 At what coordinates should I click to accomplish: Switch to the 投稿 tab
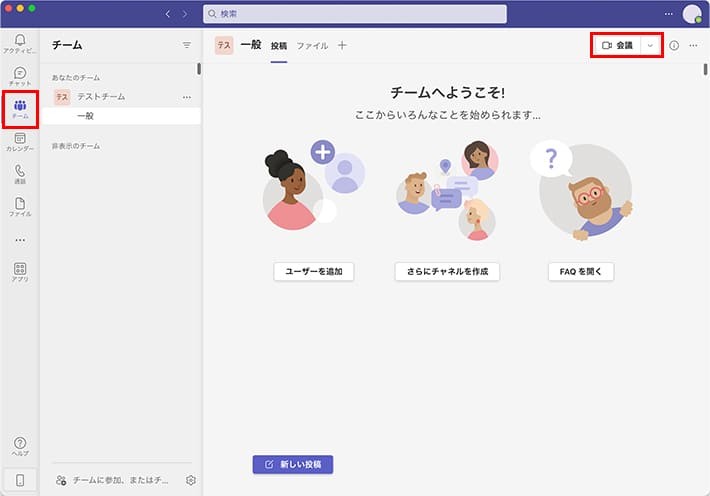[x=279, y=46]
